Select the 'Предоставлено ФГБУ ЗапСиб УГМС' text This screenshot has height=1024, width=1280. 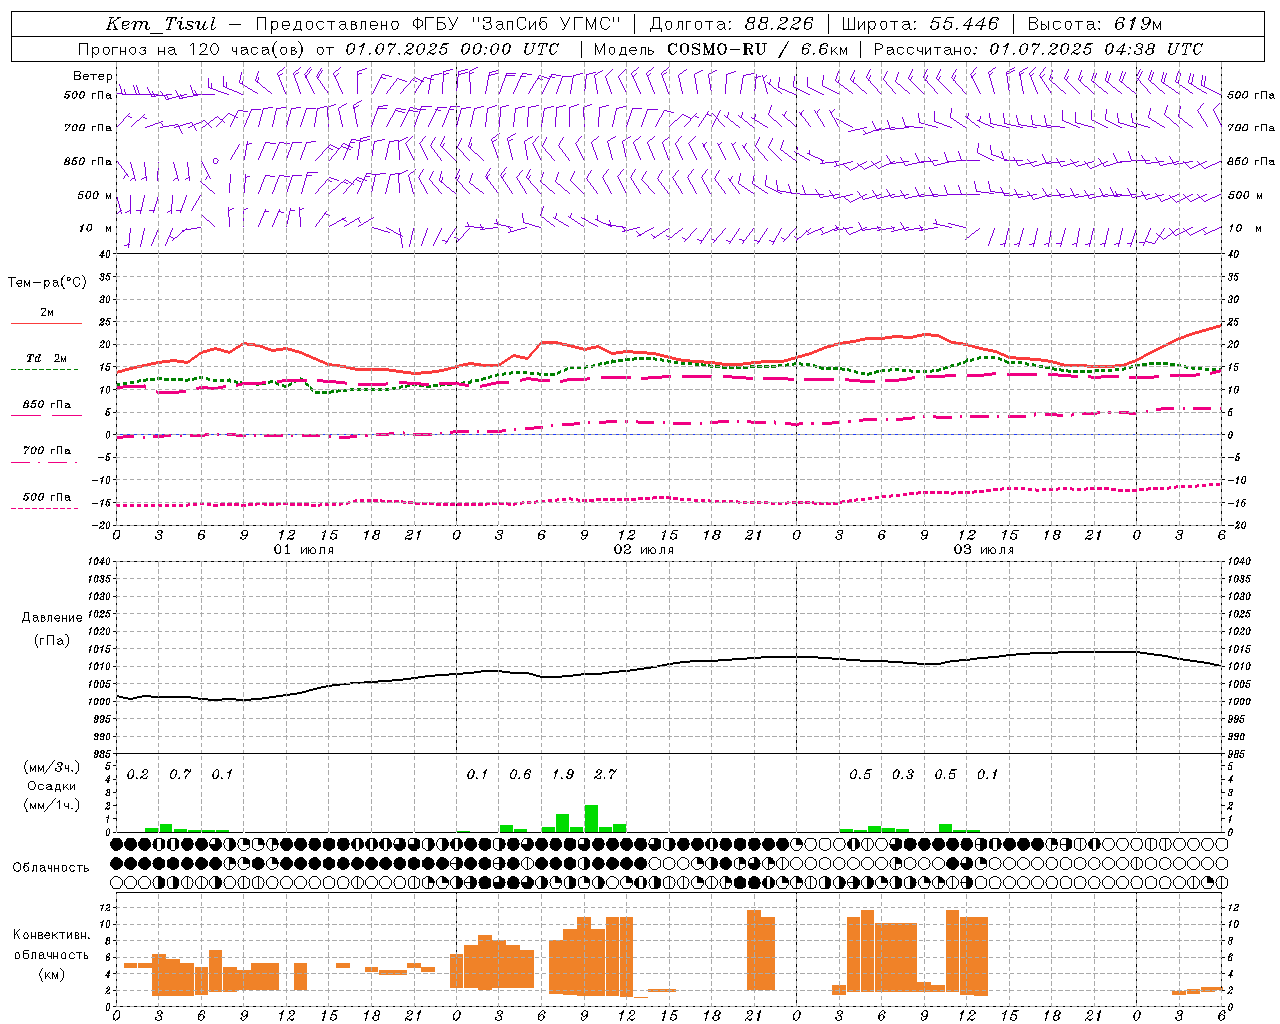[x=439, y=25]
